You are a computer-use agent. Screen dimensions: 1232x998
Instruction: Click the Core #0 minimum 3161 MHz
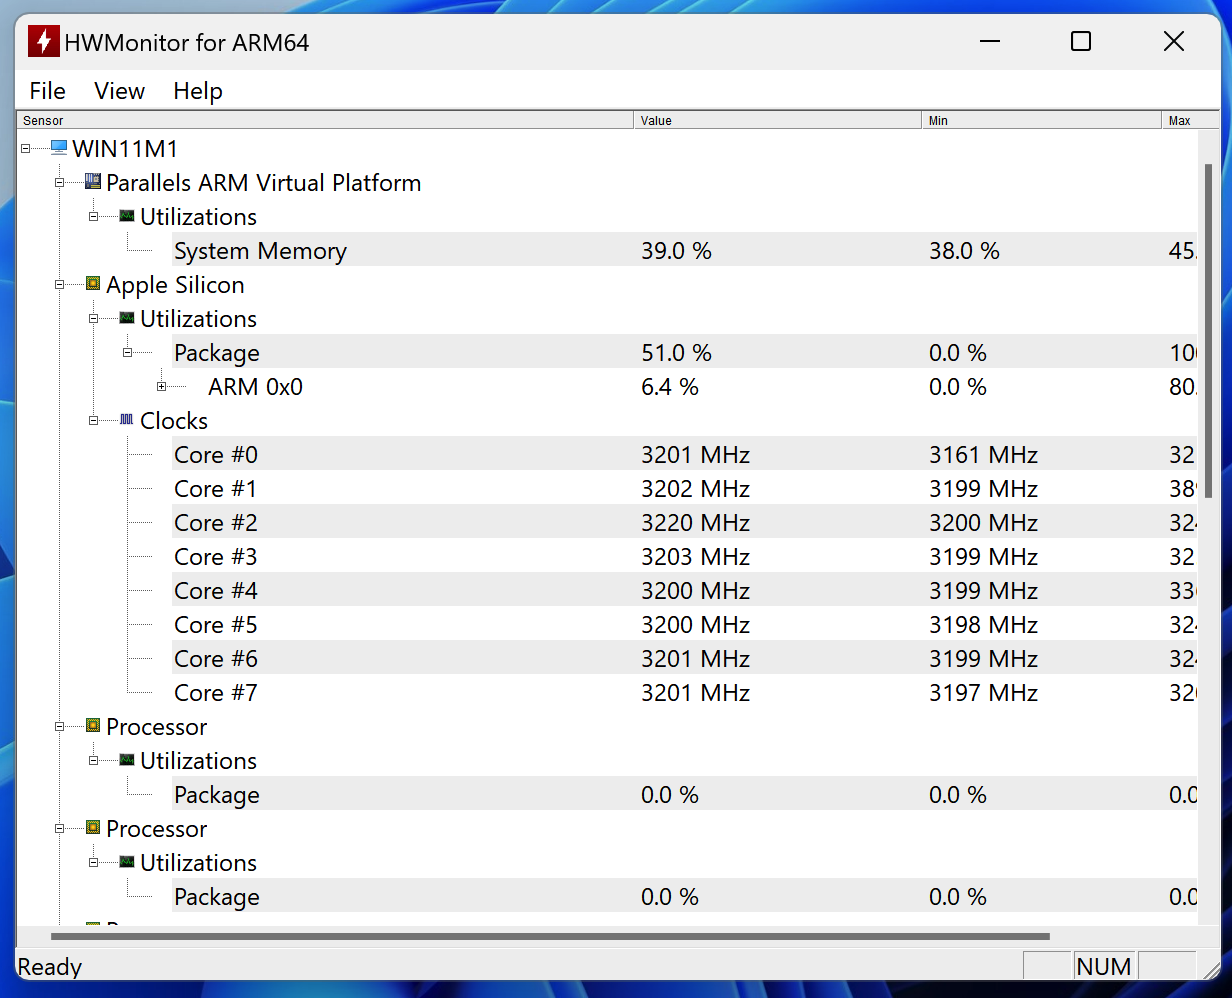pos(983,455)
